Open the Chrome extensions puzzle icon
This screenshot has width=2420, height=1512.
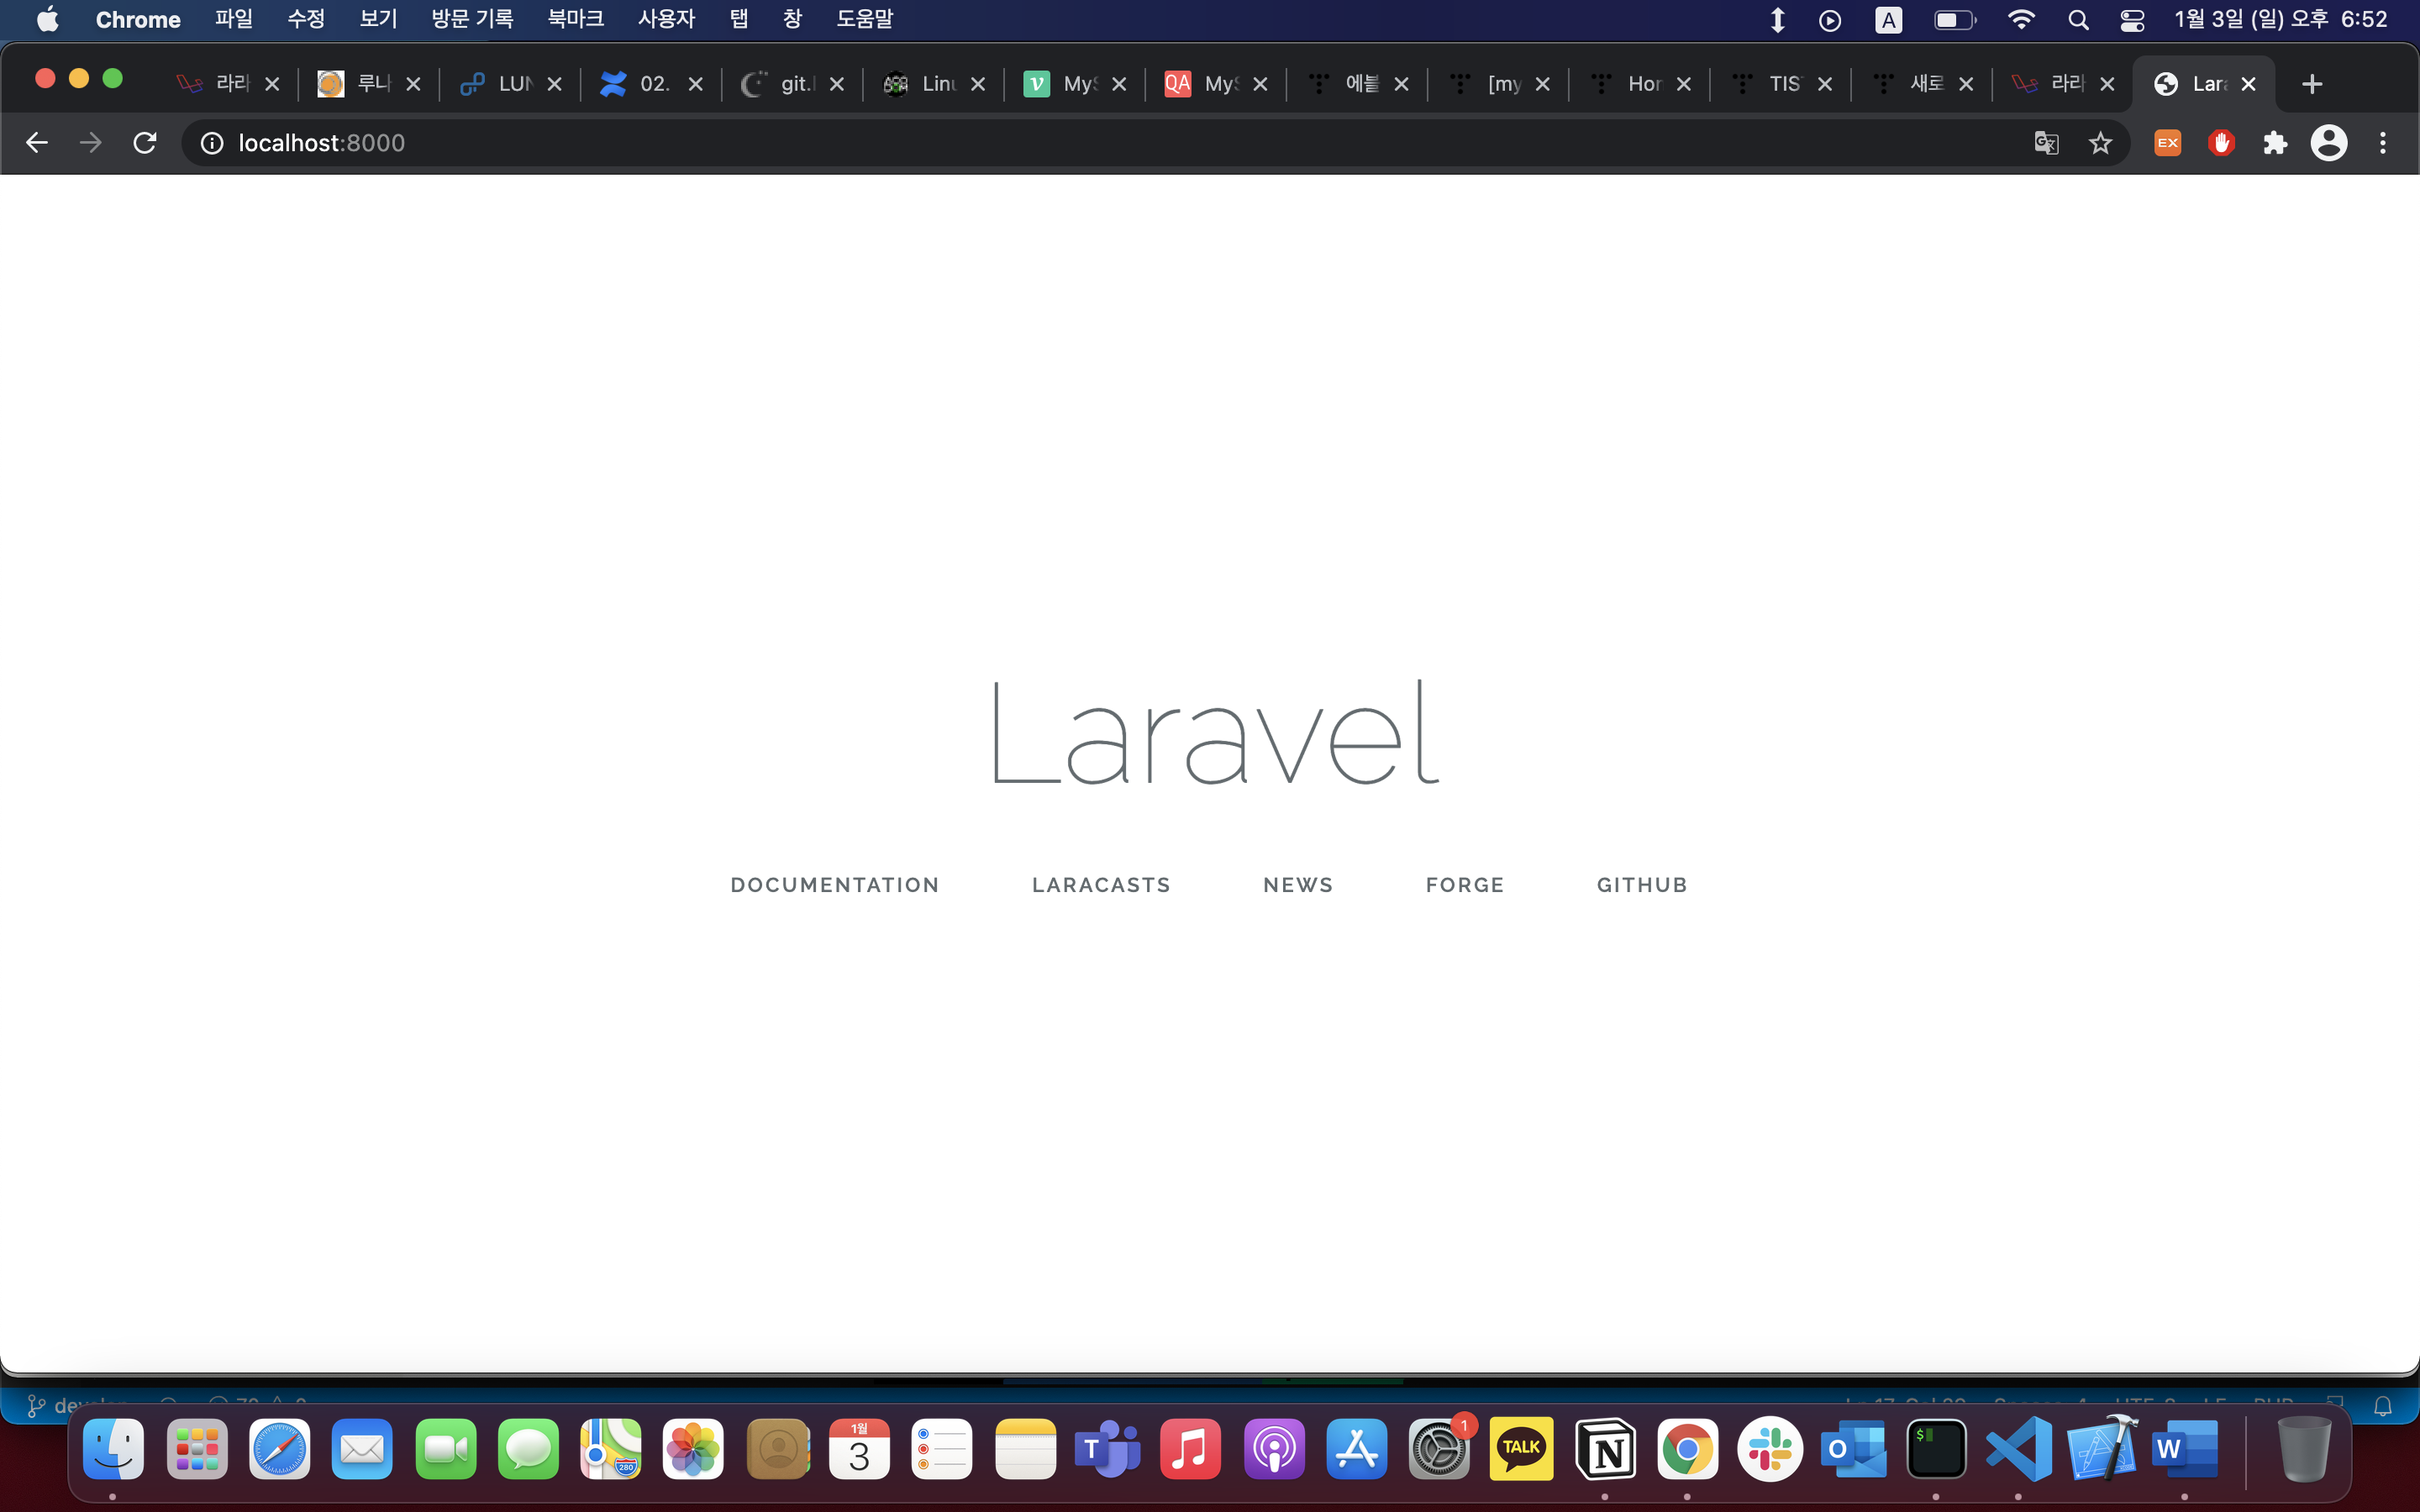(x=2275, y=143)
